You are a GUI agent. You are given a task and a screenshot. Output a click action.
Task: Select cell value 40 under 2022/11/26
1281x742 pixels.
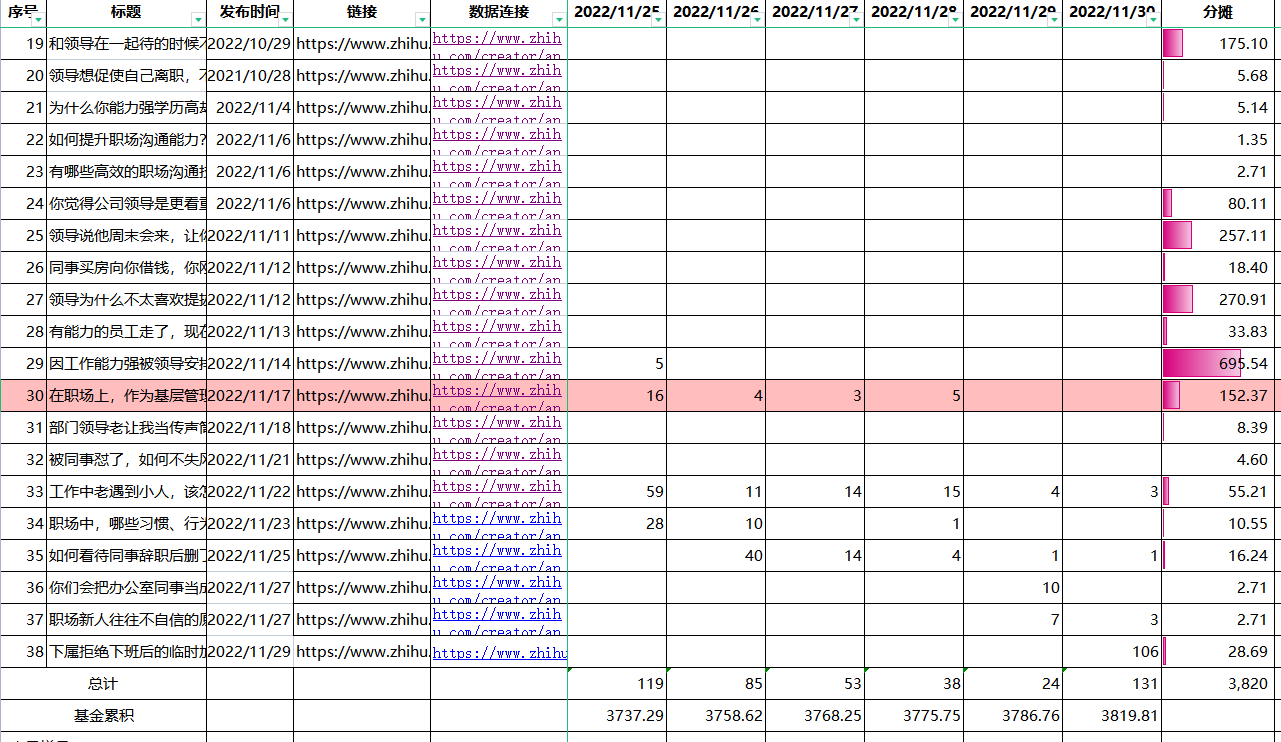pyautogui.click(x=716, y=556)
